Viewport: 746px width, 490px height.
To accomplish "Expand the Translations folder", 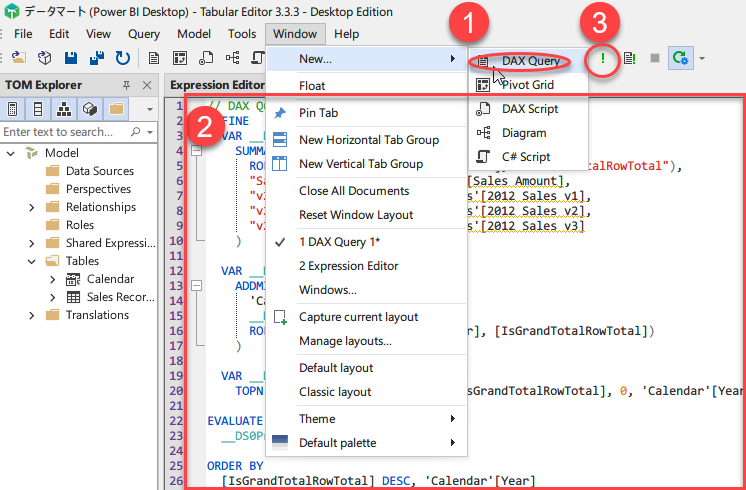I will tap(32, 315).
